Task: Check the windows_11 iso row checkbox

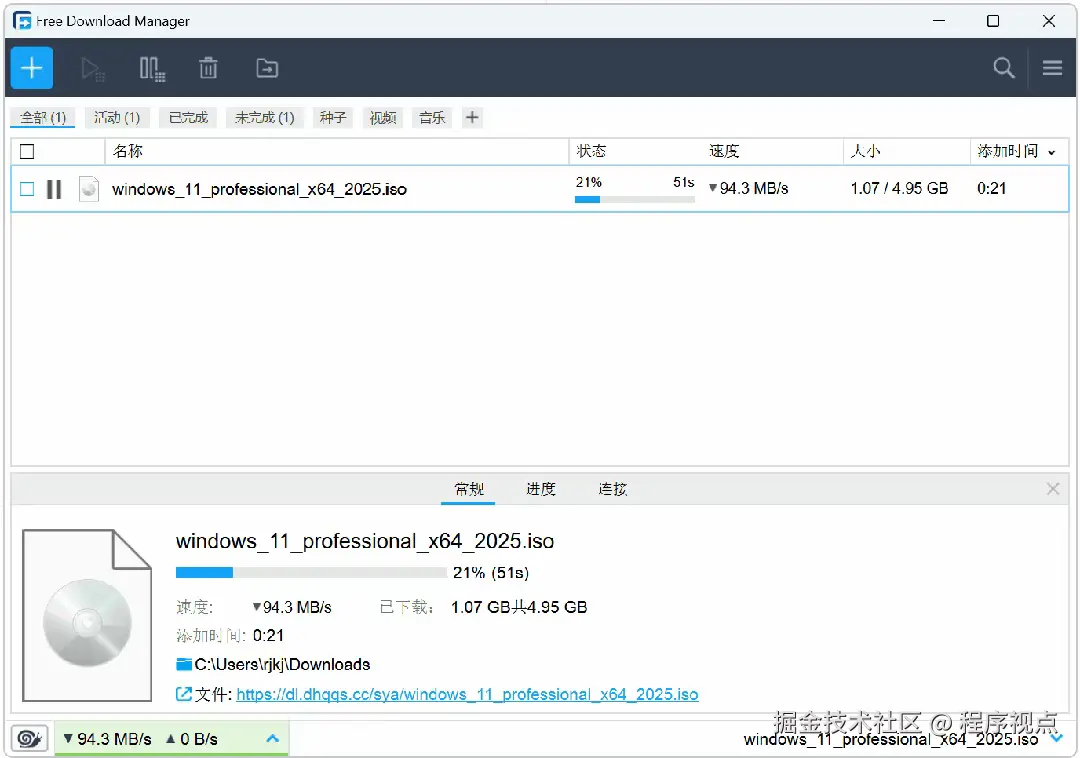Action: pyautogui.click(x=27, y=189)
